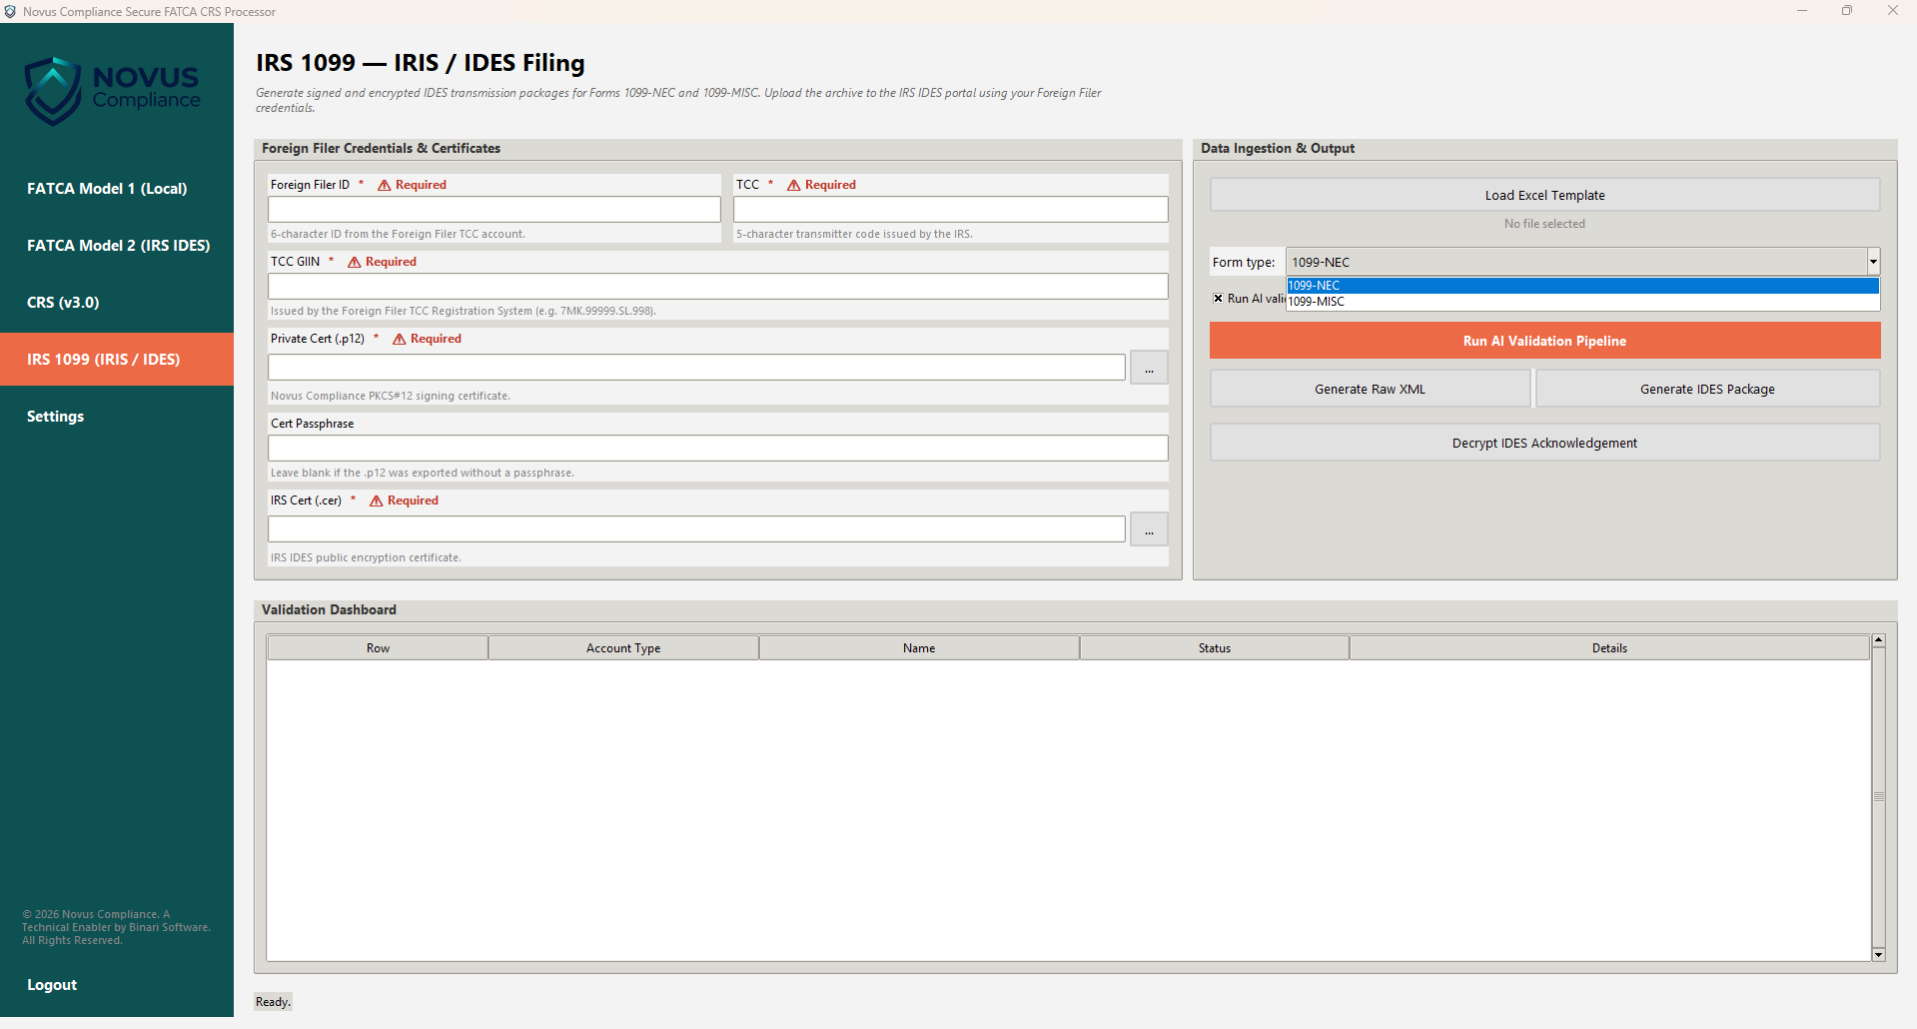
Task: Click Generate IDES Package
Action: click(1708, 389)
